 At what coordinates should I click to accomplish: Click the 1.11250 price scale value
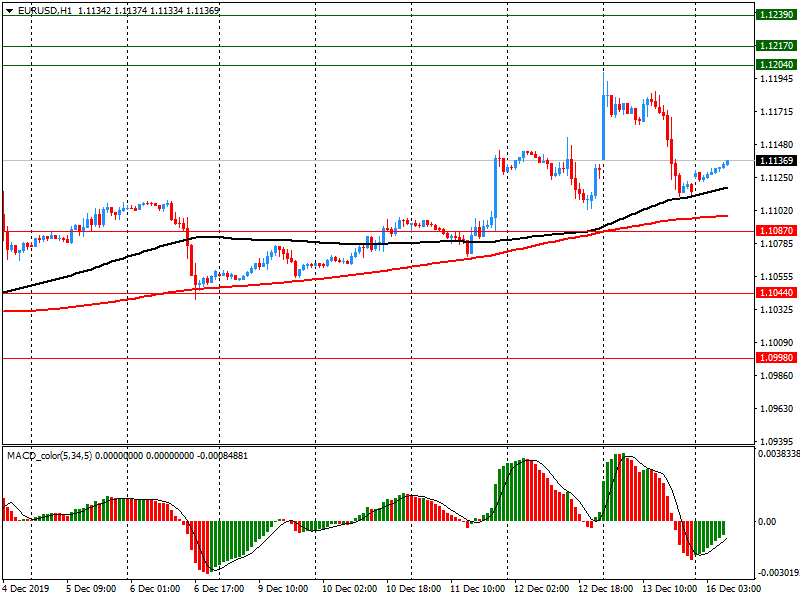pos(777,178)
